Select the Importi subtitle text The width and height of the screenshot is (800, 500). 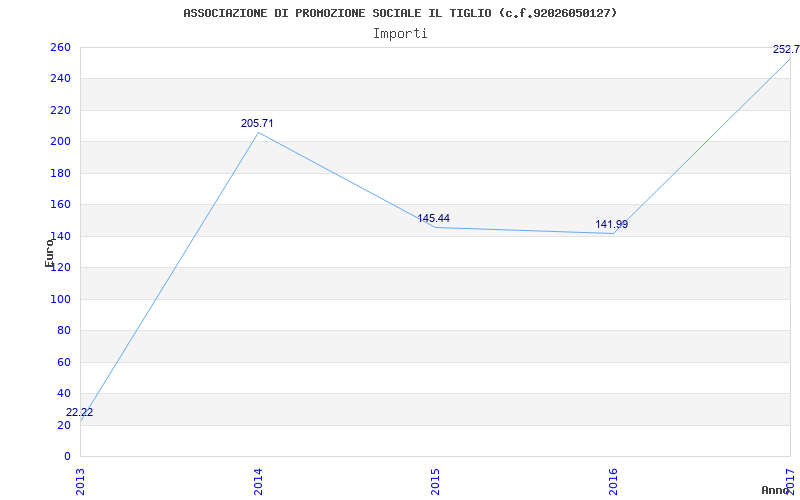tap(400, 33)
